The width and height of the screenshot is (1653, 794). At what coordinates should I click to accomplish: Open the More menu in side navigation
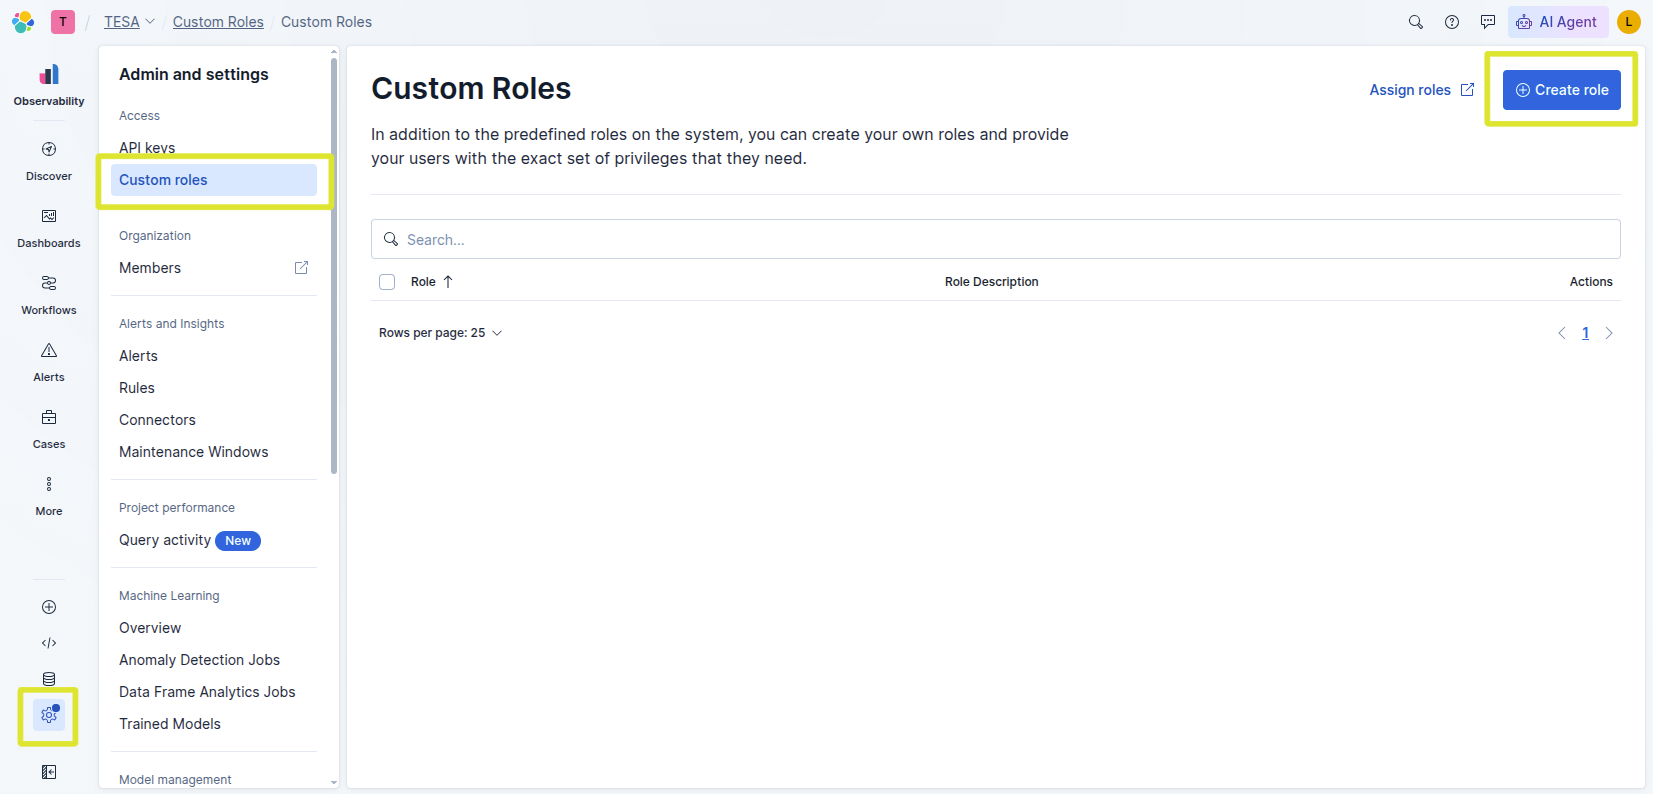pos(49,496)
